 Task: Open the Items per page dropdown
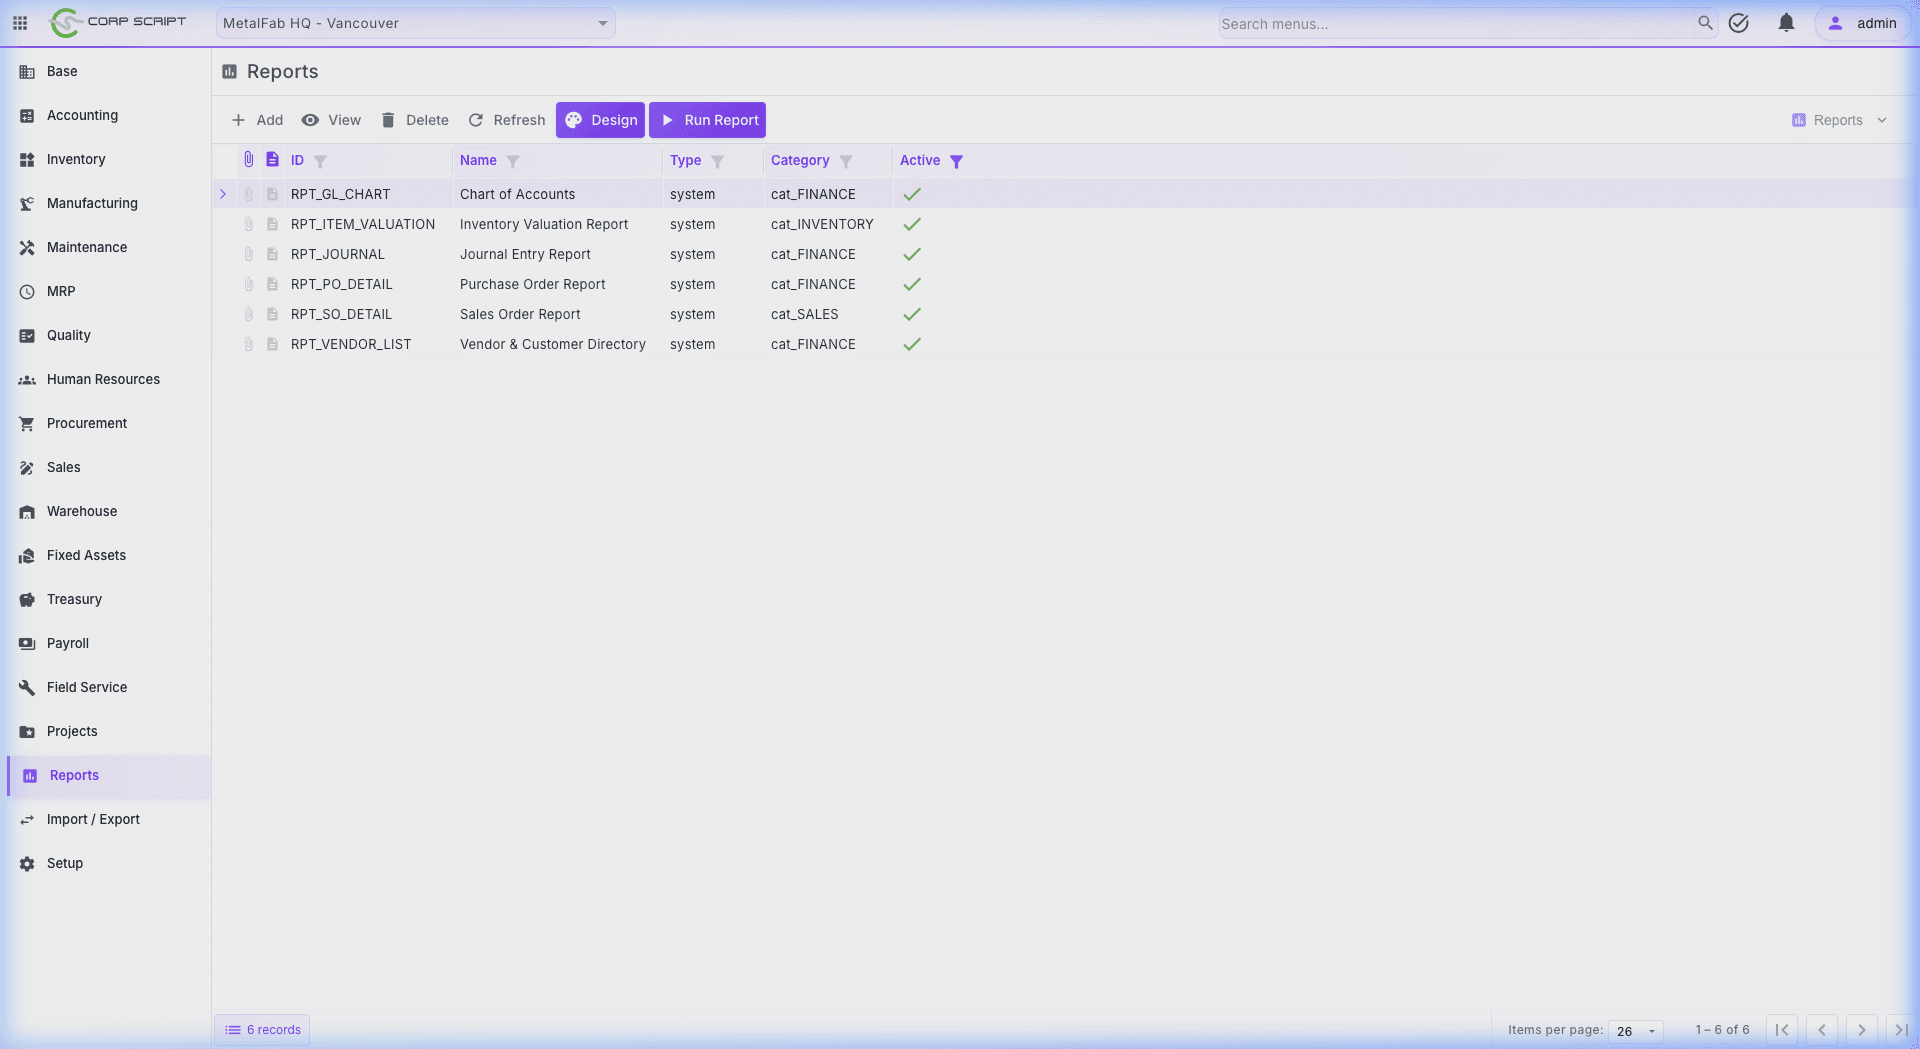click(x=1634, y=1031)
